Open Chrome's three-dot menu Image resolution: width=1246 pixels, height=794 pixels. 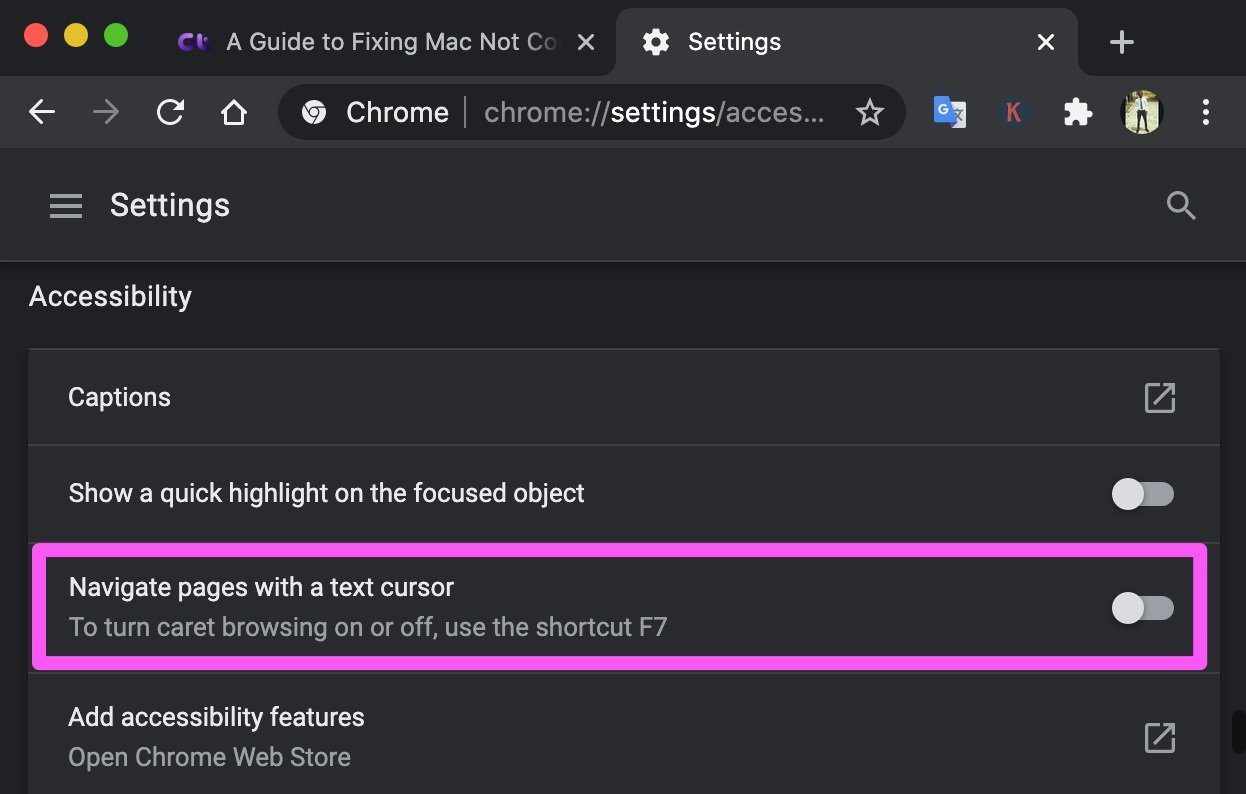coord(1205,112)
